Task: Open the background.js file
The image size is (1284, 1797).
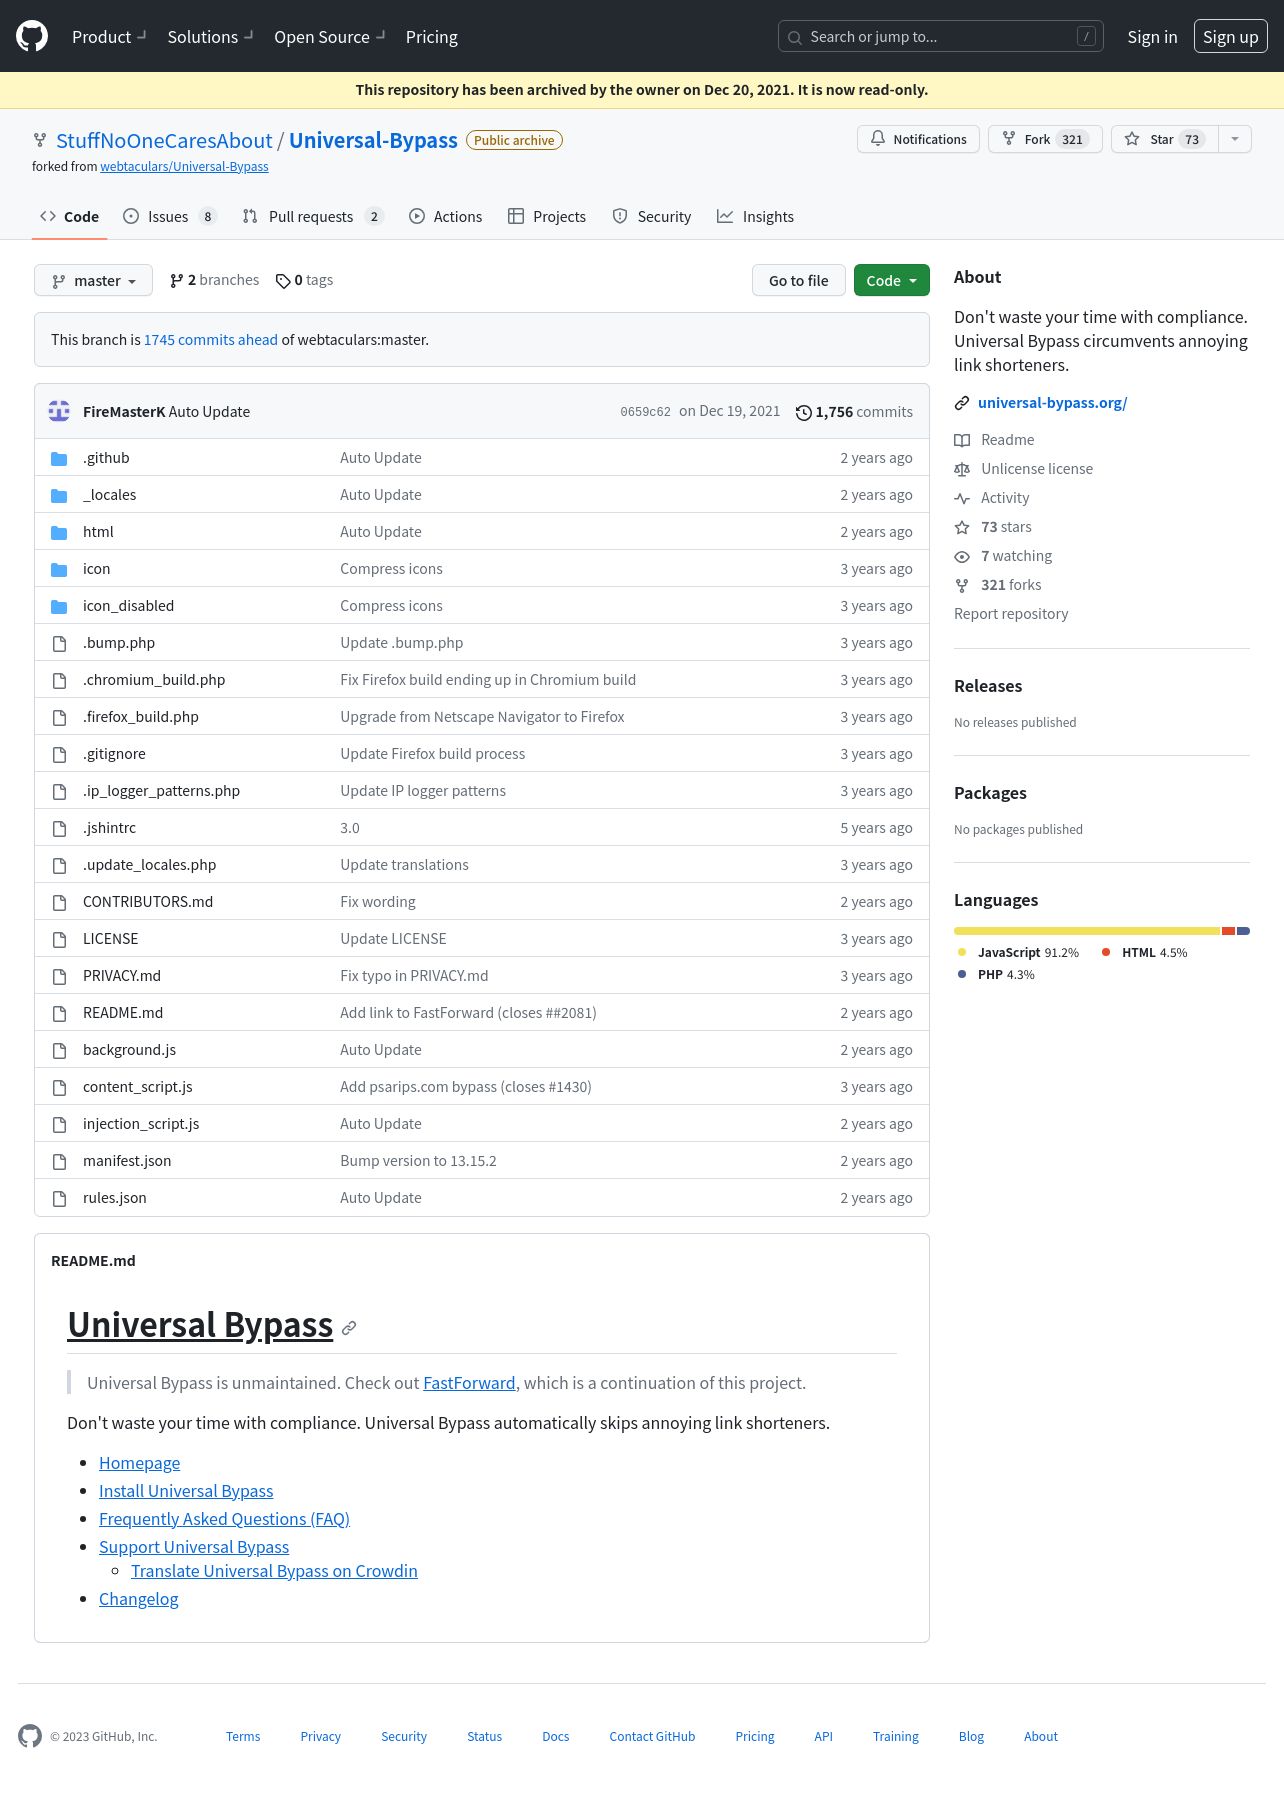Action: [129, 1050]
